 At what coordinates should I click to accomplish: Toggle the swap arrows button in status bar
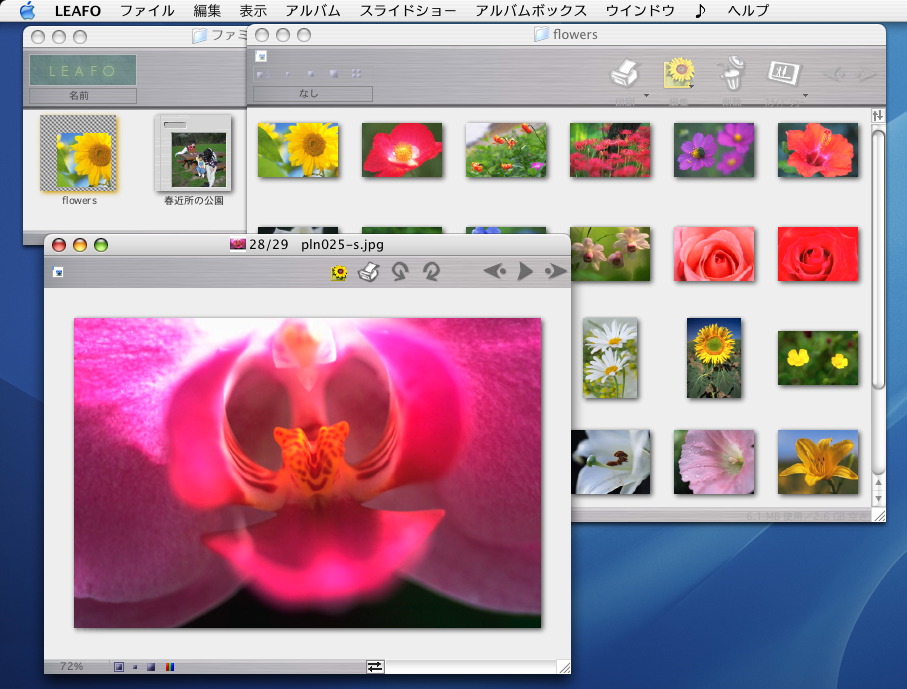click(x=375, y=666)
